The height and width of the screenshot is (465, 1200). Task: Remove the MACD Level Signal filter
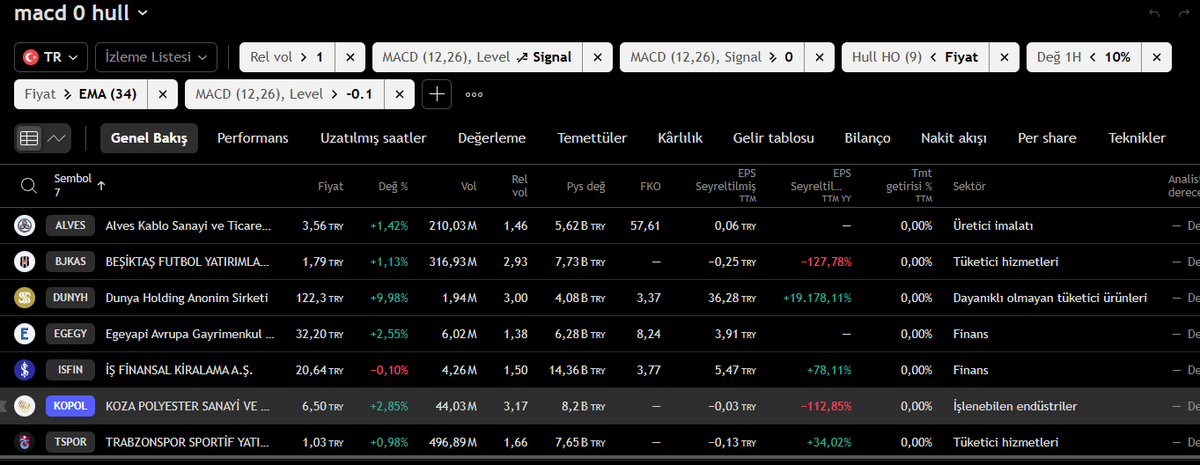pos(597,57)
